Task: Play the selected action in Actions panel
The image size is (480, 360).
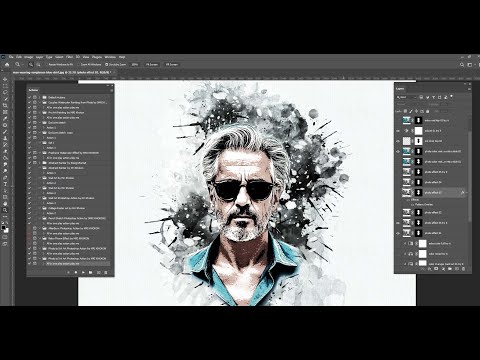Action: 83,272
